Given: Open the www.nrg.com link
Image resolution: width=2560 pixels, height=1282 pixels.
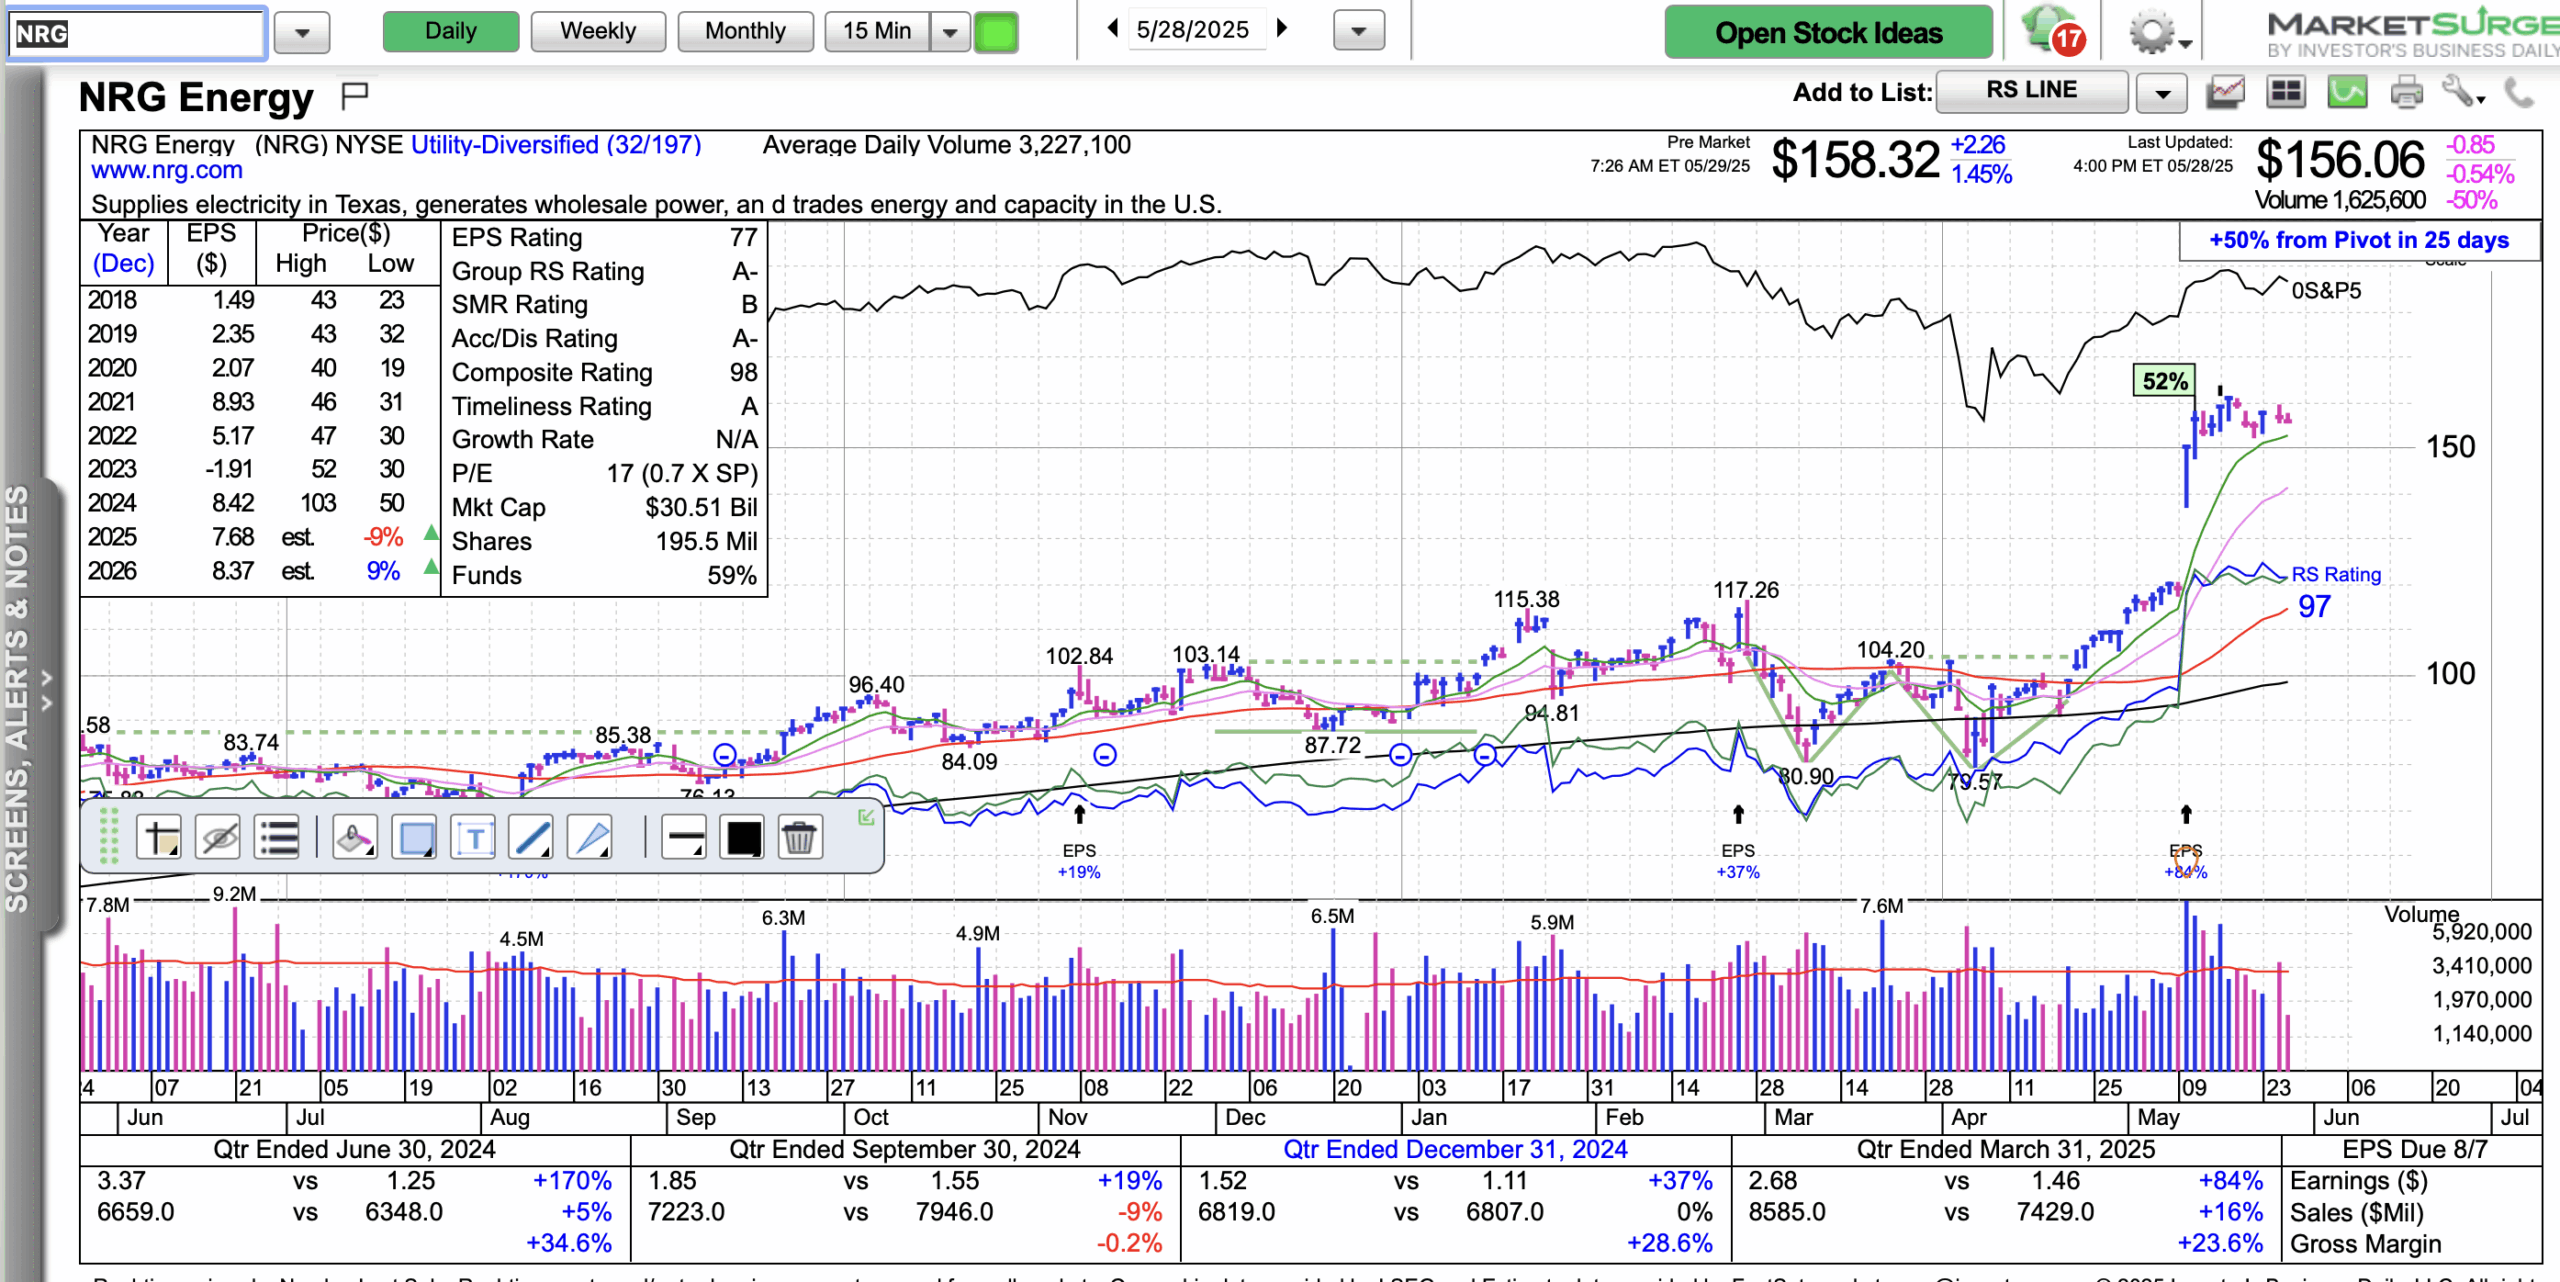Looking at the screenshot, I should tap(166, 170).
